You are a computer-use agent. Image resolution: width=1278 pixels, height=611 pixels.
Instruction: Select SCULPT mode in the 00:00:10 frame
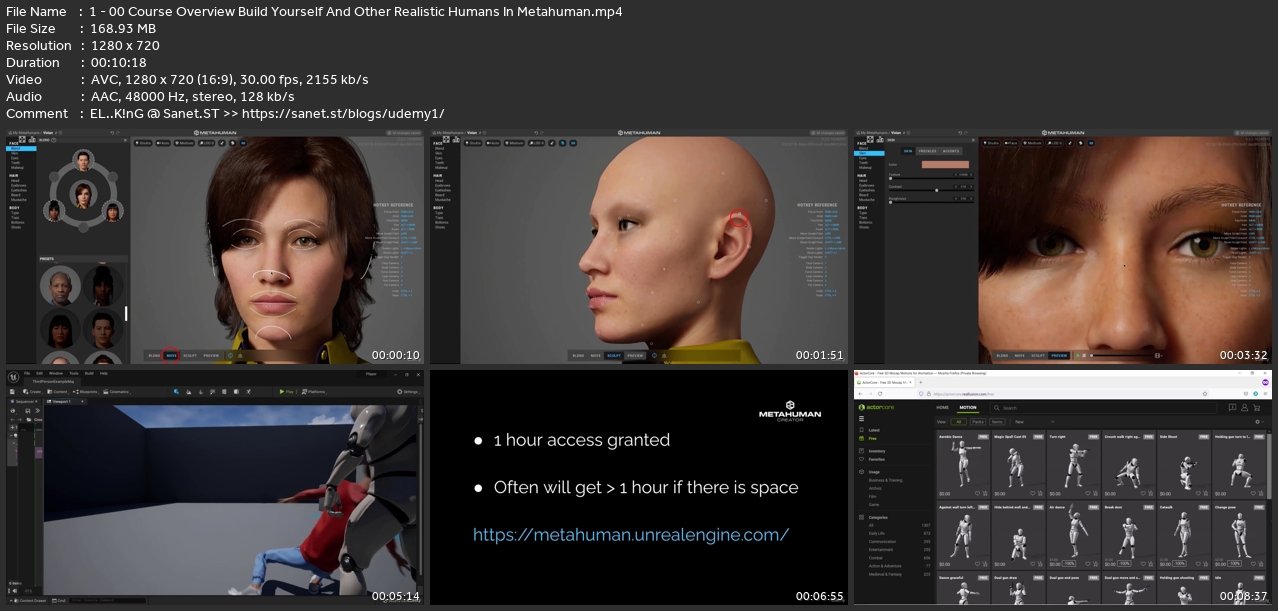tap(190, 355)
